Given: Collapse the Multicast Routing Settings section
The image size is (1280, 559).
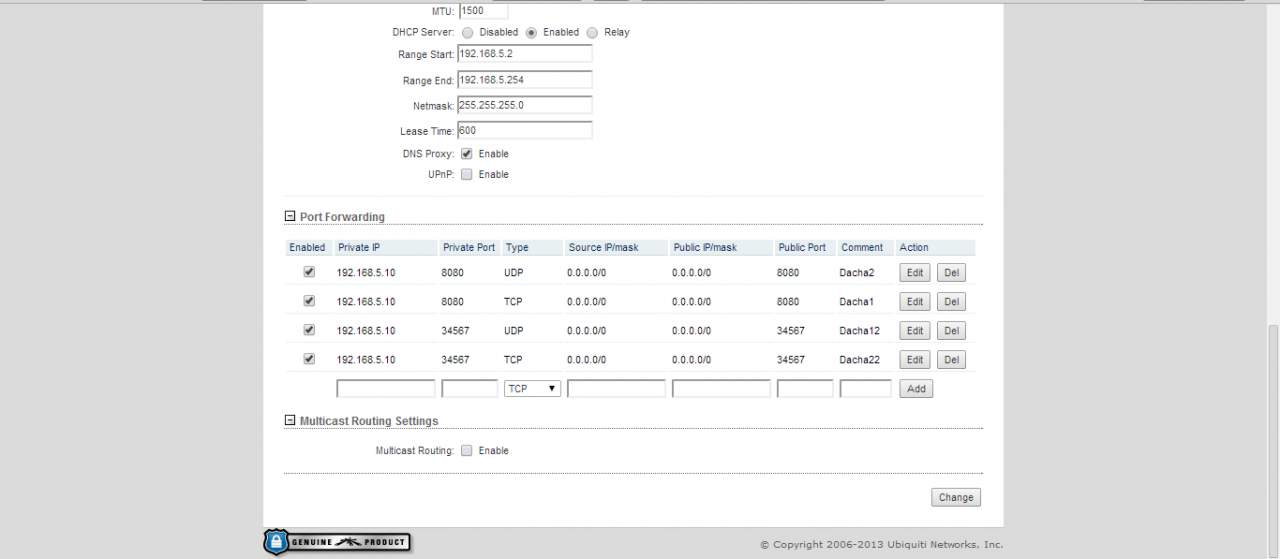Looking at the screenshot, I should tap(290, 421).
